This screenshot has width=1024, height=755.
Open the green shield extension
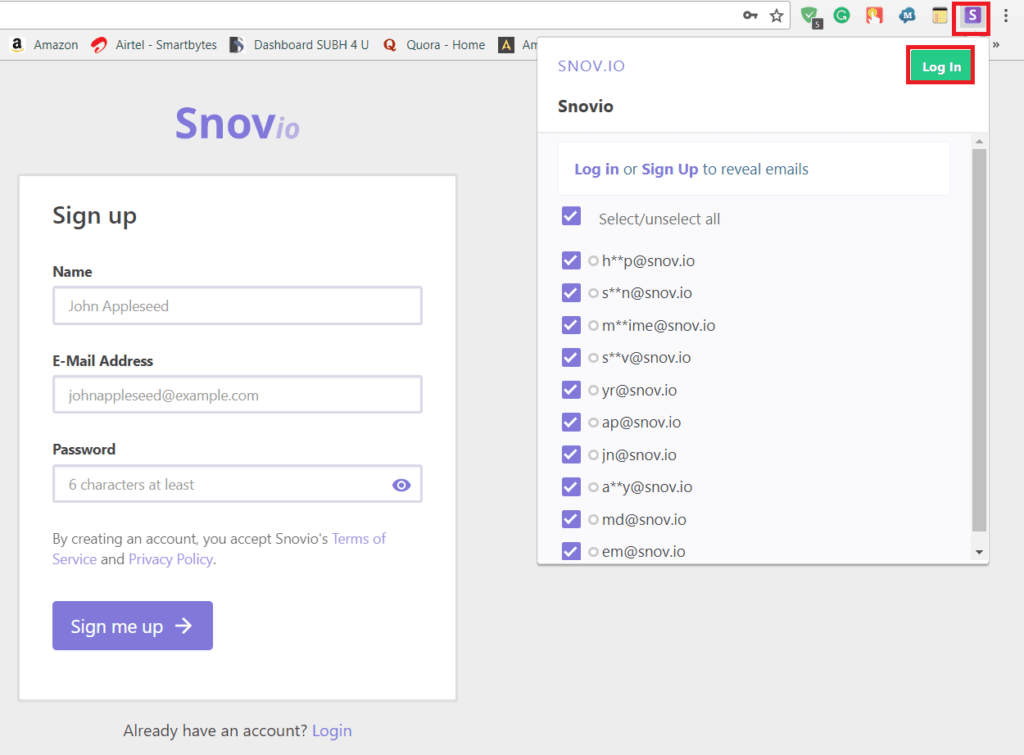pos(811,16)
